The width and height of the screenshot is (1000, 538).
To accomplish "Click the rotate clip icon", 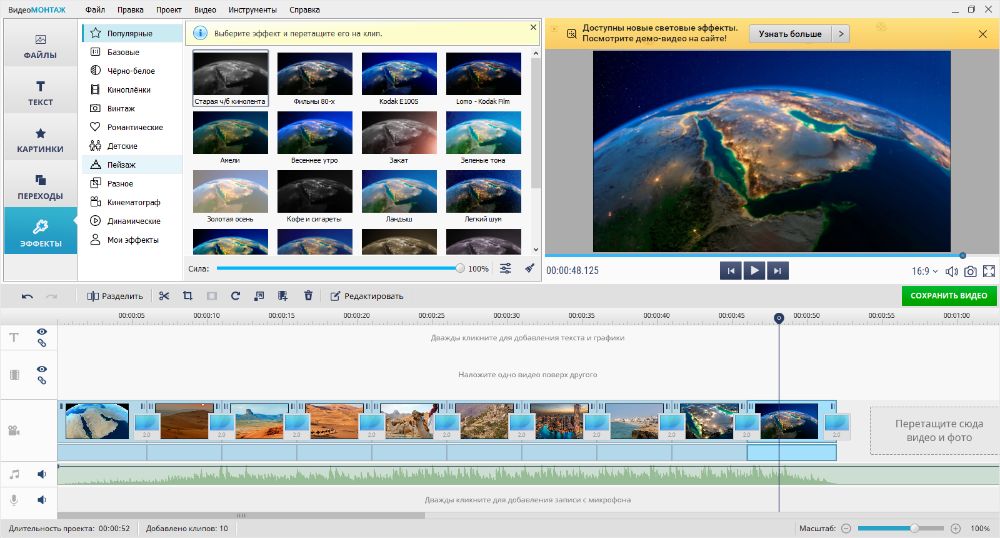I will (235, 296).
